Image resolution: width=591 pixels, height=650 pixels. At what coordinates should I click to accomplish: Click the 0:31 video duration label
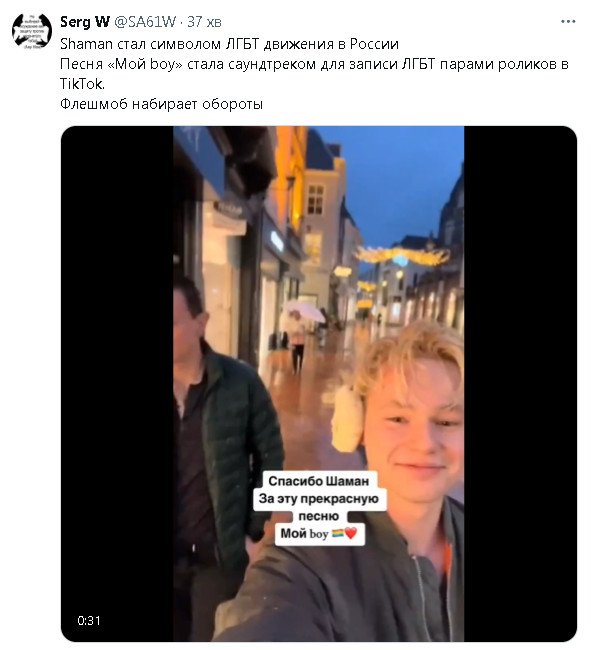(x=89, y=621)
